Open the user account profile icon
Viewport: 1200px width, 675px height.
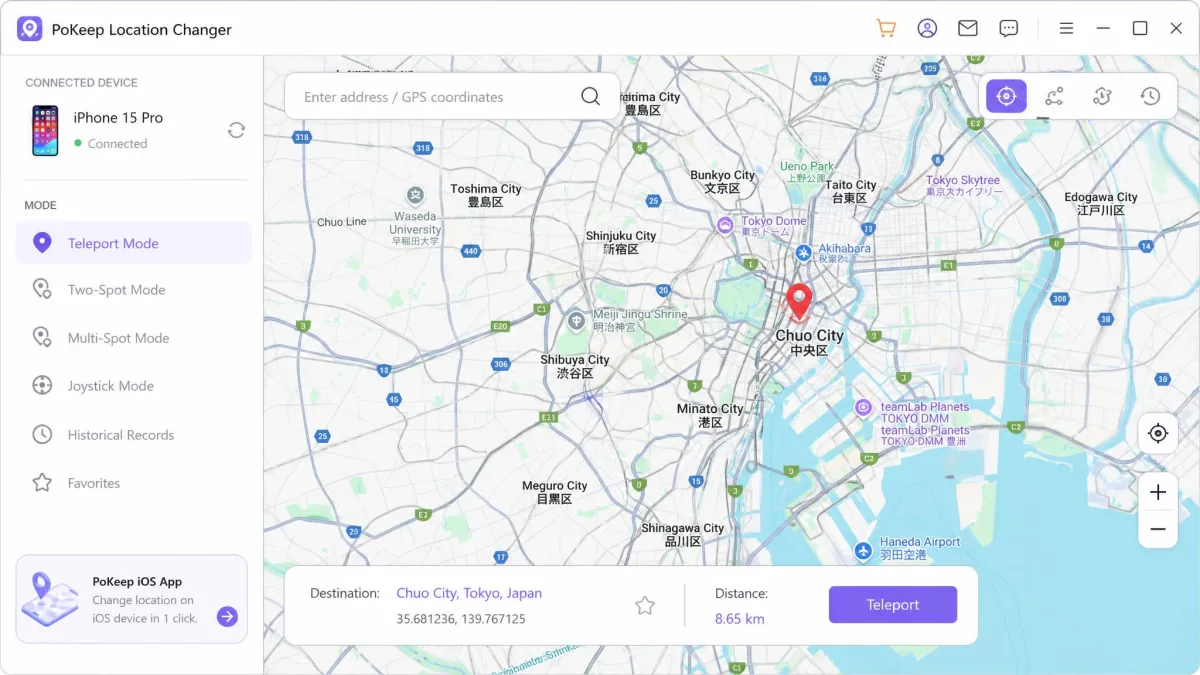click(x=927, y=28)
